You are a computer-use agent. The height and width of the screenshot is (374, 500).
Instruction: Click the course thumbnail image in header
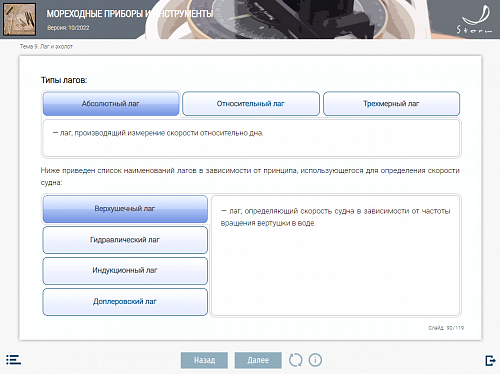click(x=19, y=19)
